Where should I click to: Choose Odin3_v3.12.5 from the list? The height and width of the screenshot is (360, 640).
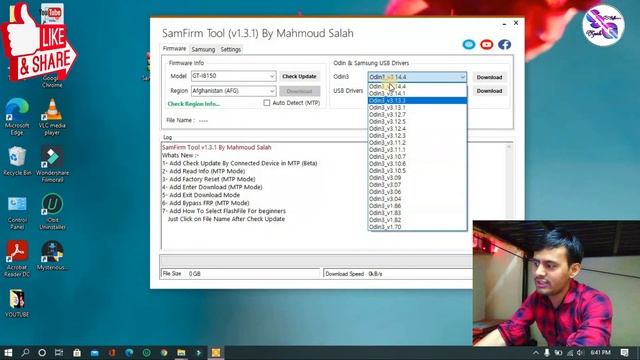(417, 122)
